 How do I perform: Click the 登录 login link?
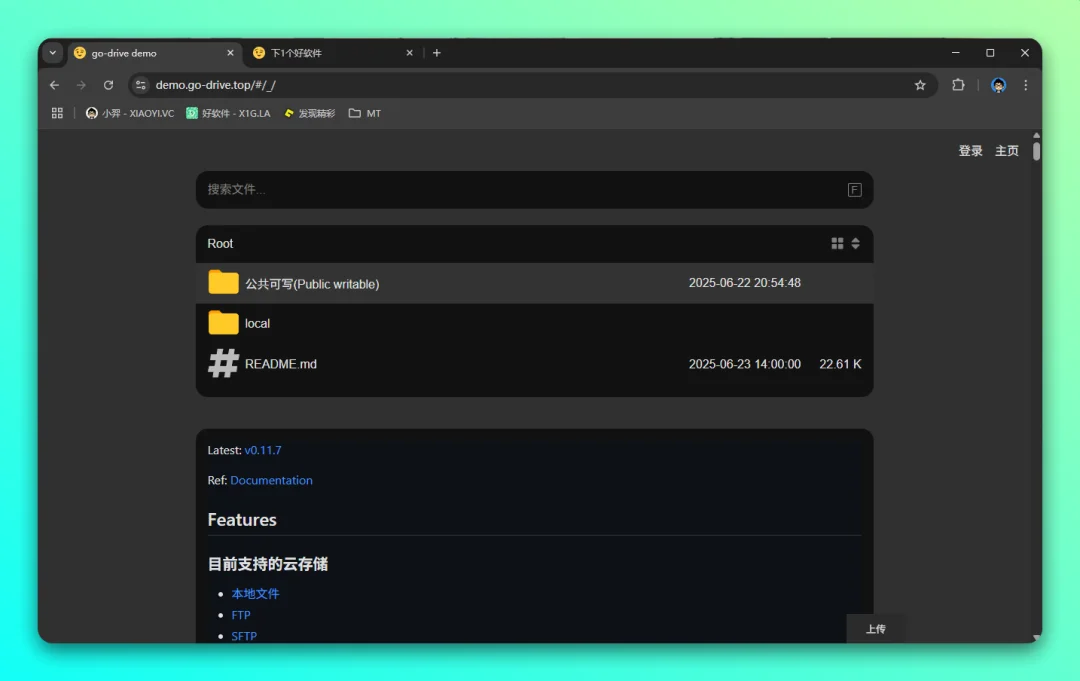970,151
